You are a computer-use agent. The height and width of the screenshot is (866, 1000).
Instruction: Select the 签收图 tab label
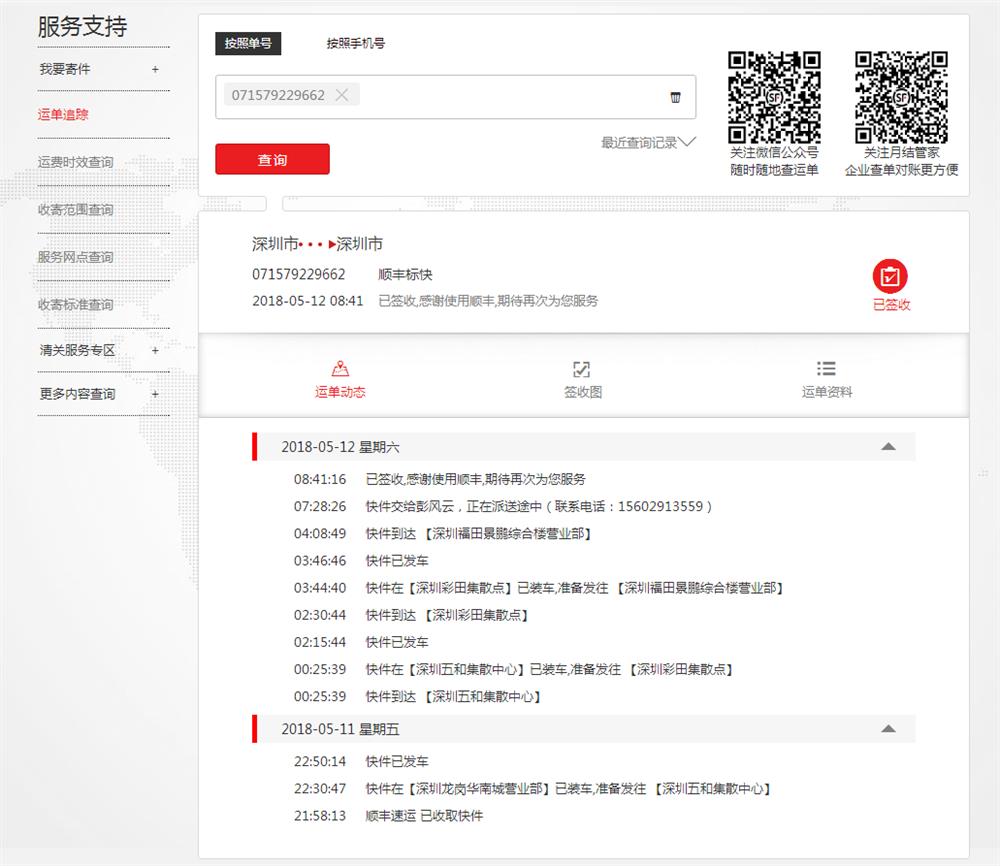582,392
